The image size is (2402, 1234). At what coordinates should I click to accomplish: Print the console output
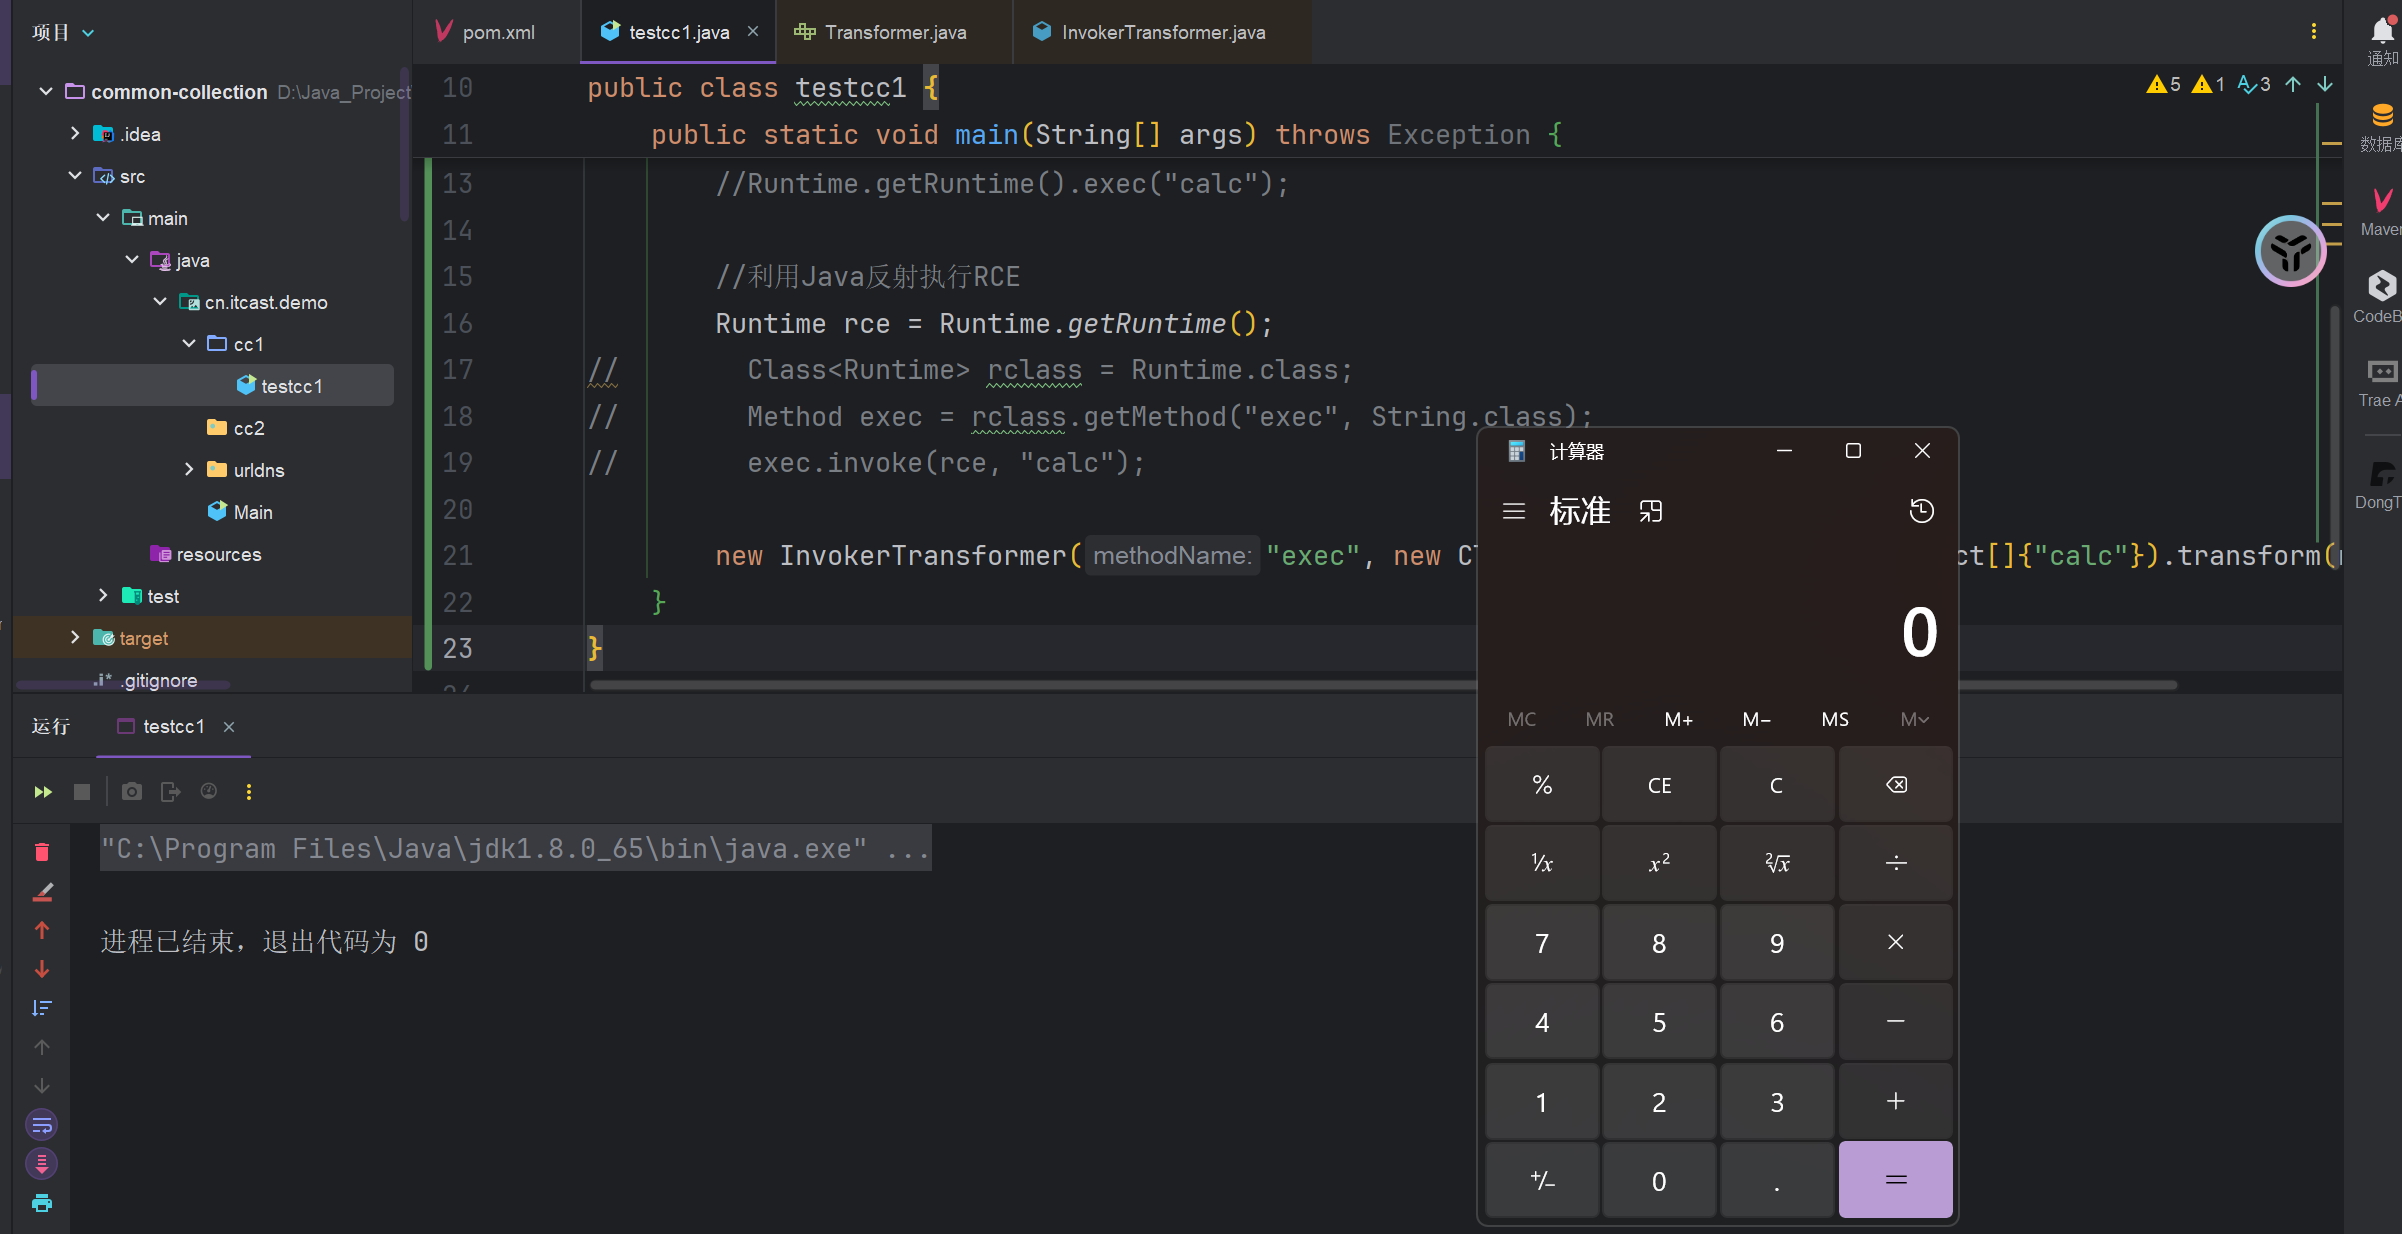42,1203
